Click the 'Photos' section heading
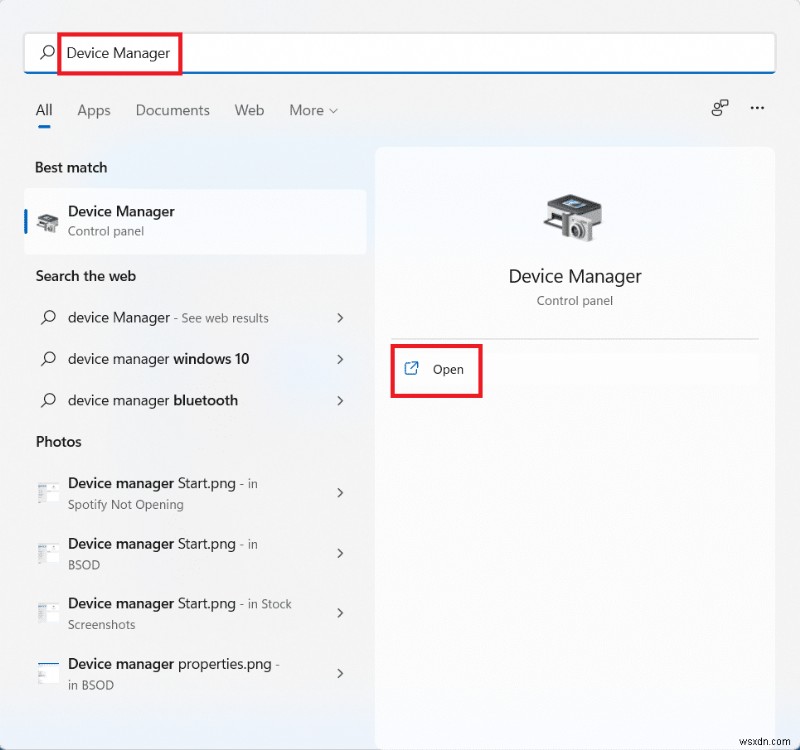Viewport: 800px width, 750px height. pyautogui.click(x=59, y=441)
